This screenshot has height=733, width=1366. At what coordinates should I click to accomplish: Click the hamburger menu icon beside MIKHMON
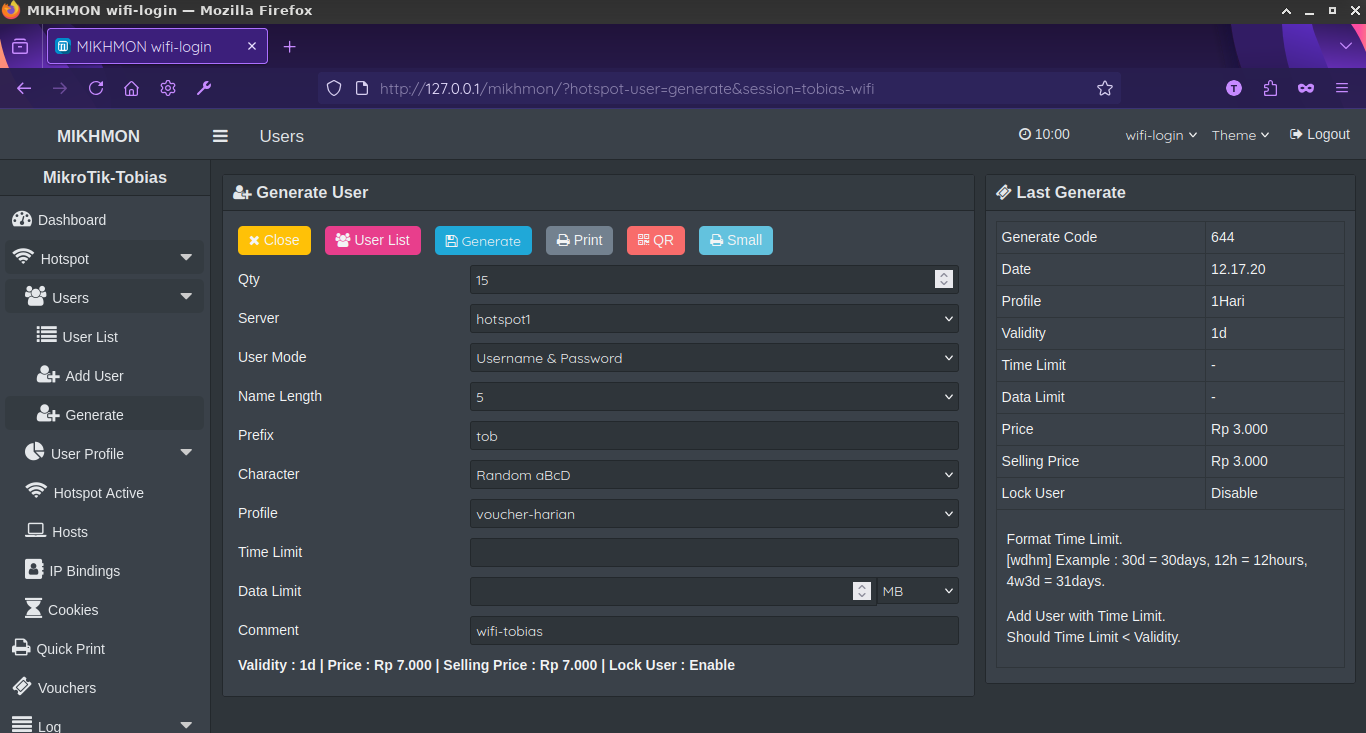(x=220, y=136)
